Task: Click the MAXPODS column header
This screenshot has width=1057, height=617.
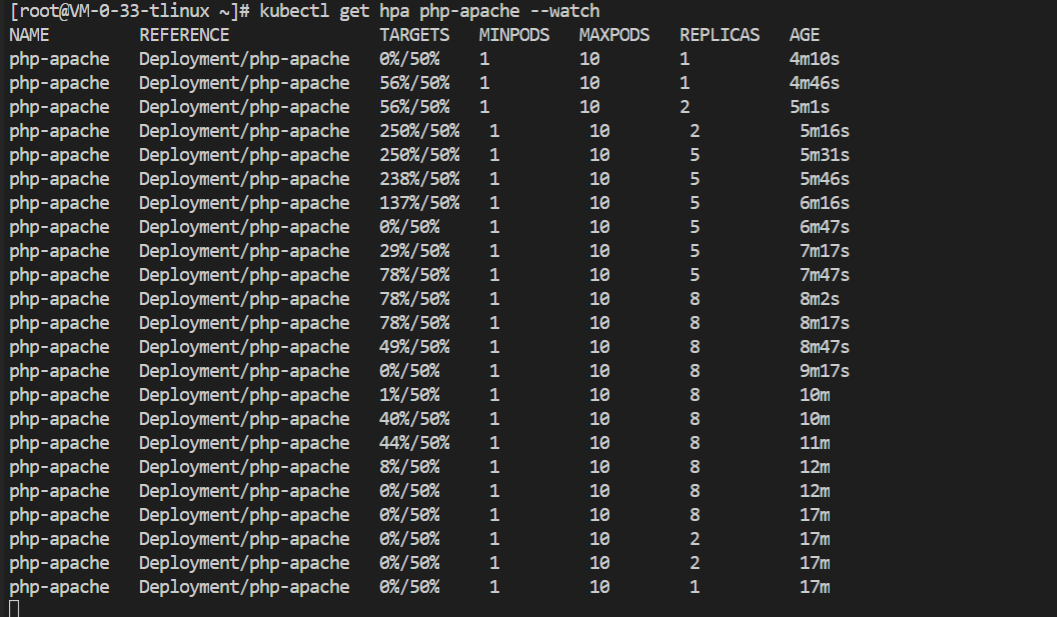Action: pyautogui.click(x=614, y=35)
